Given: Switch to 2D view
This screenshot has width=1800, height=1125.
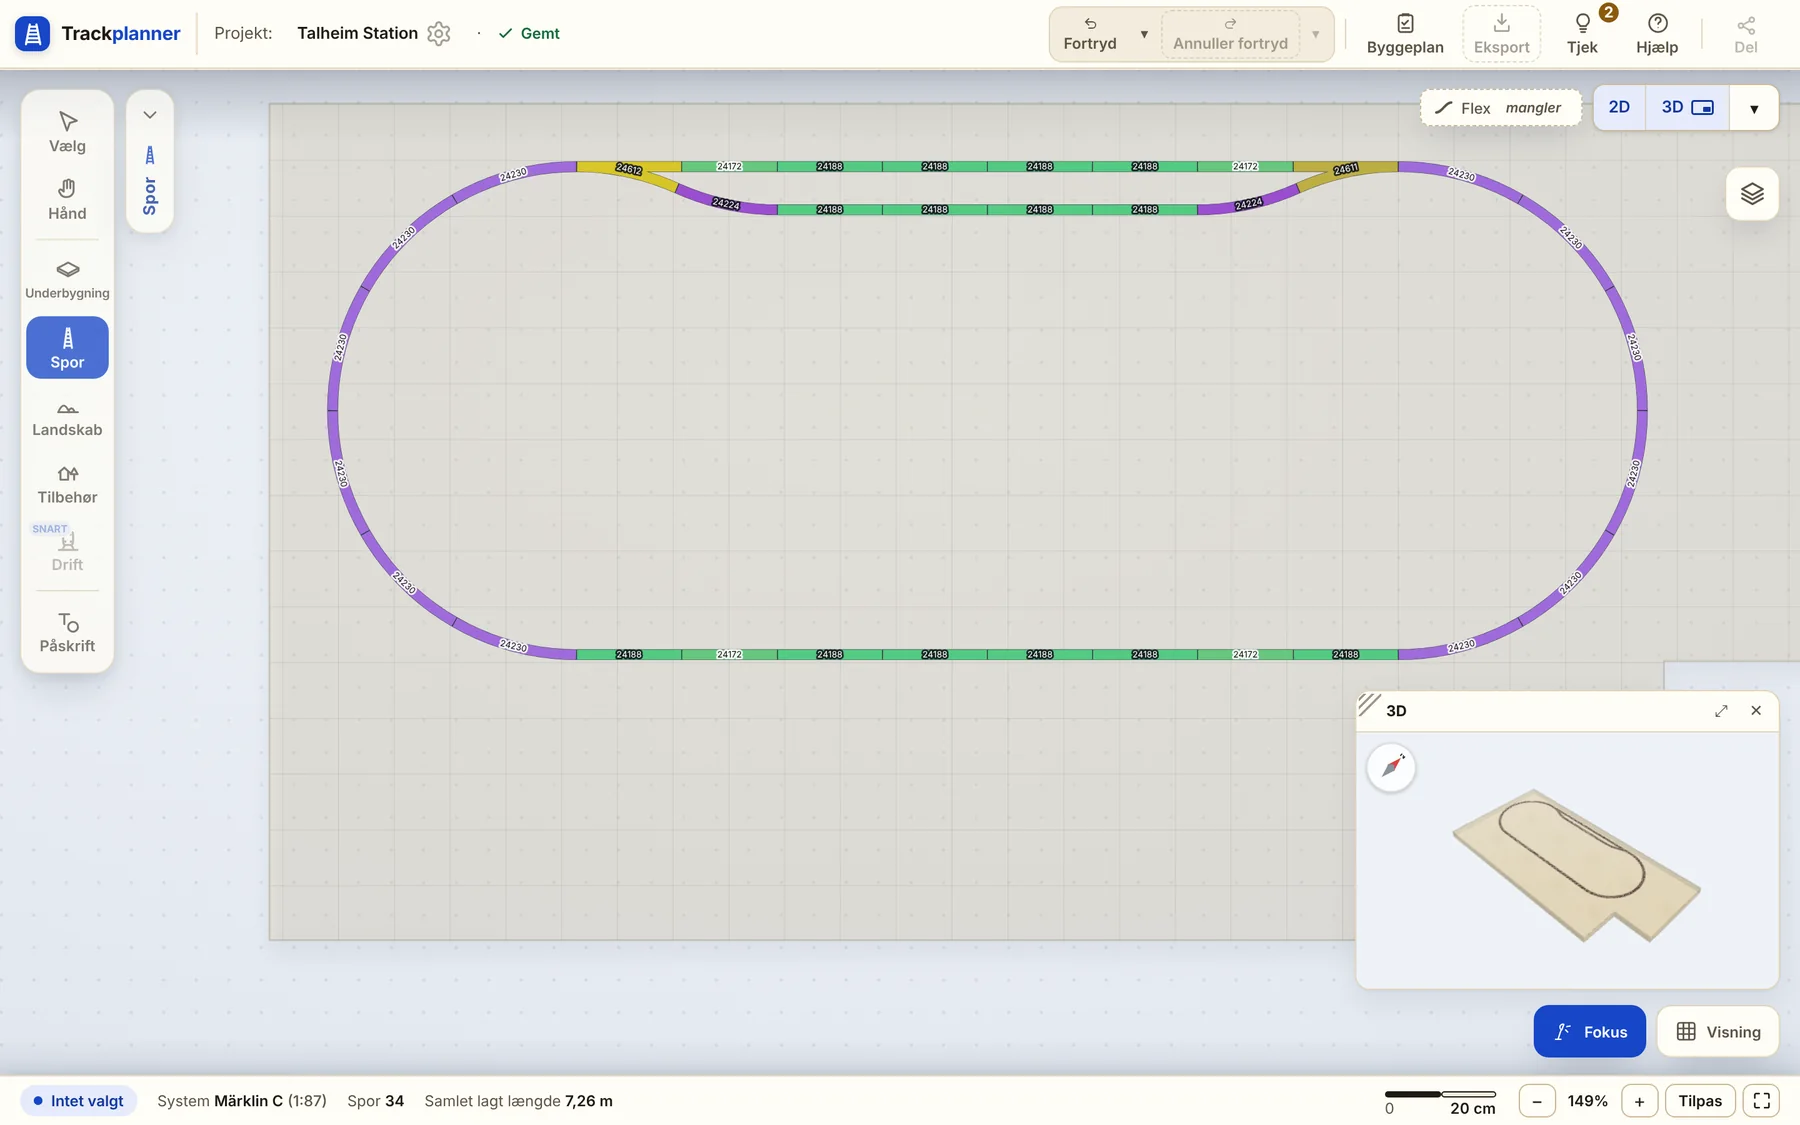Looking at the screenshot, I should tap(1619, 107).
